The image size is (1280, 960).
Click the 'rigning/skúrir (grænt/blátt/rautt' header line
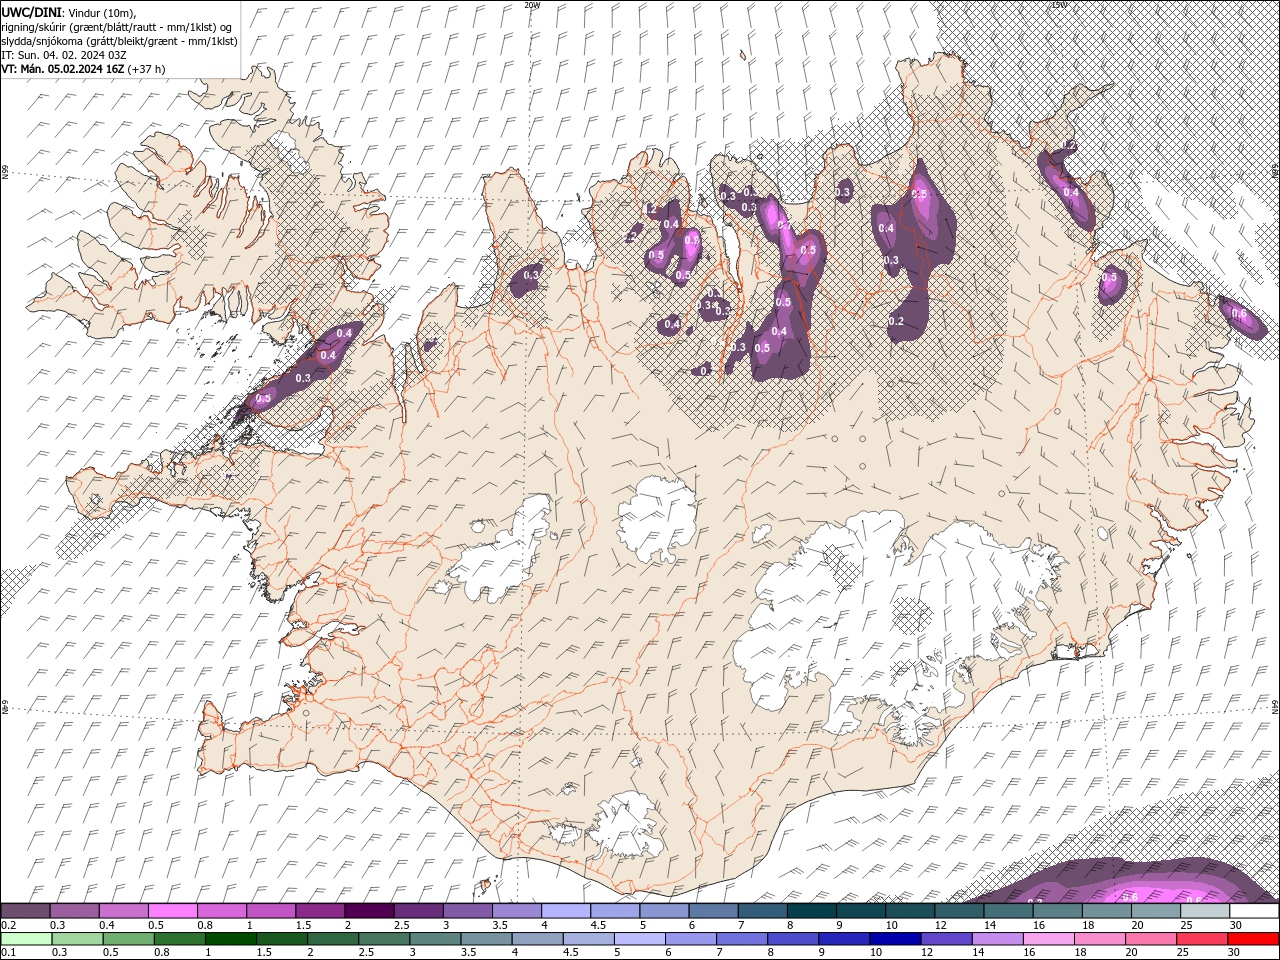(116, 26)
